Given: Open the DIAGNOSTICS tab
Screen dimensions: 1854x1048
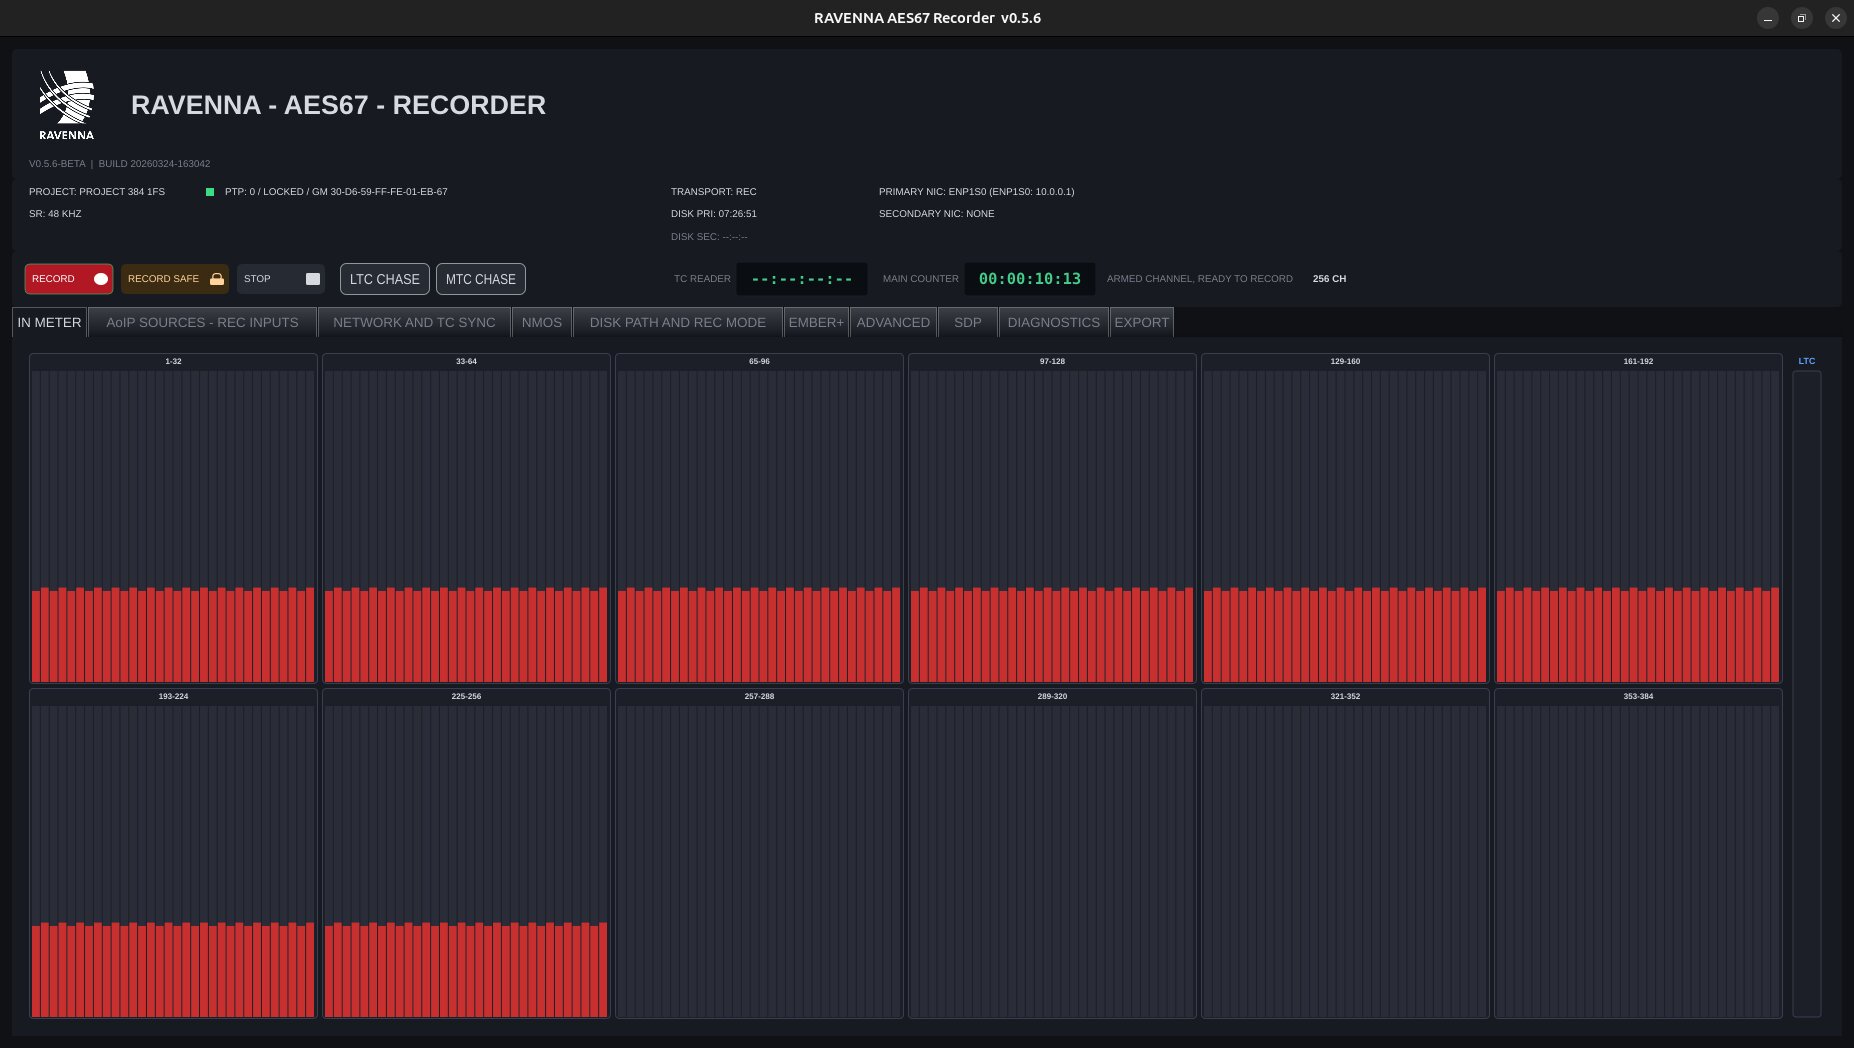Looking at the screenshot, I should coord(1053,322).
